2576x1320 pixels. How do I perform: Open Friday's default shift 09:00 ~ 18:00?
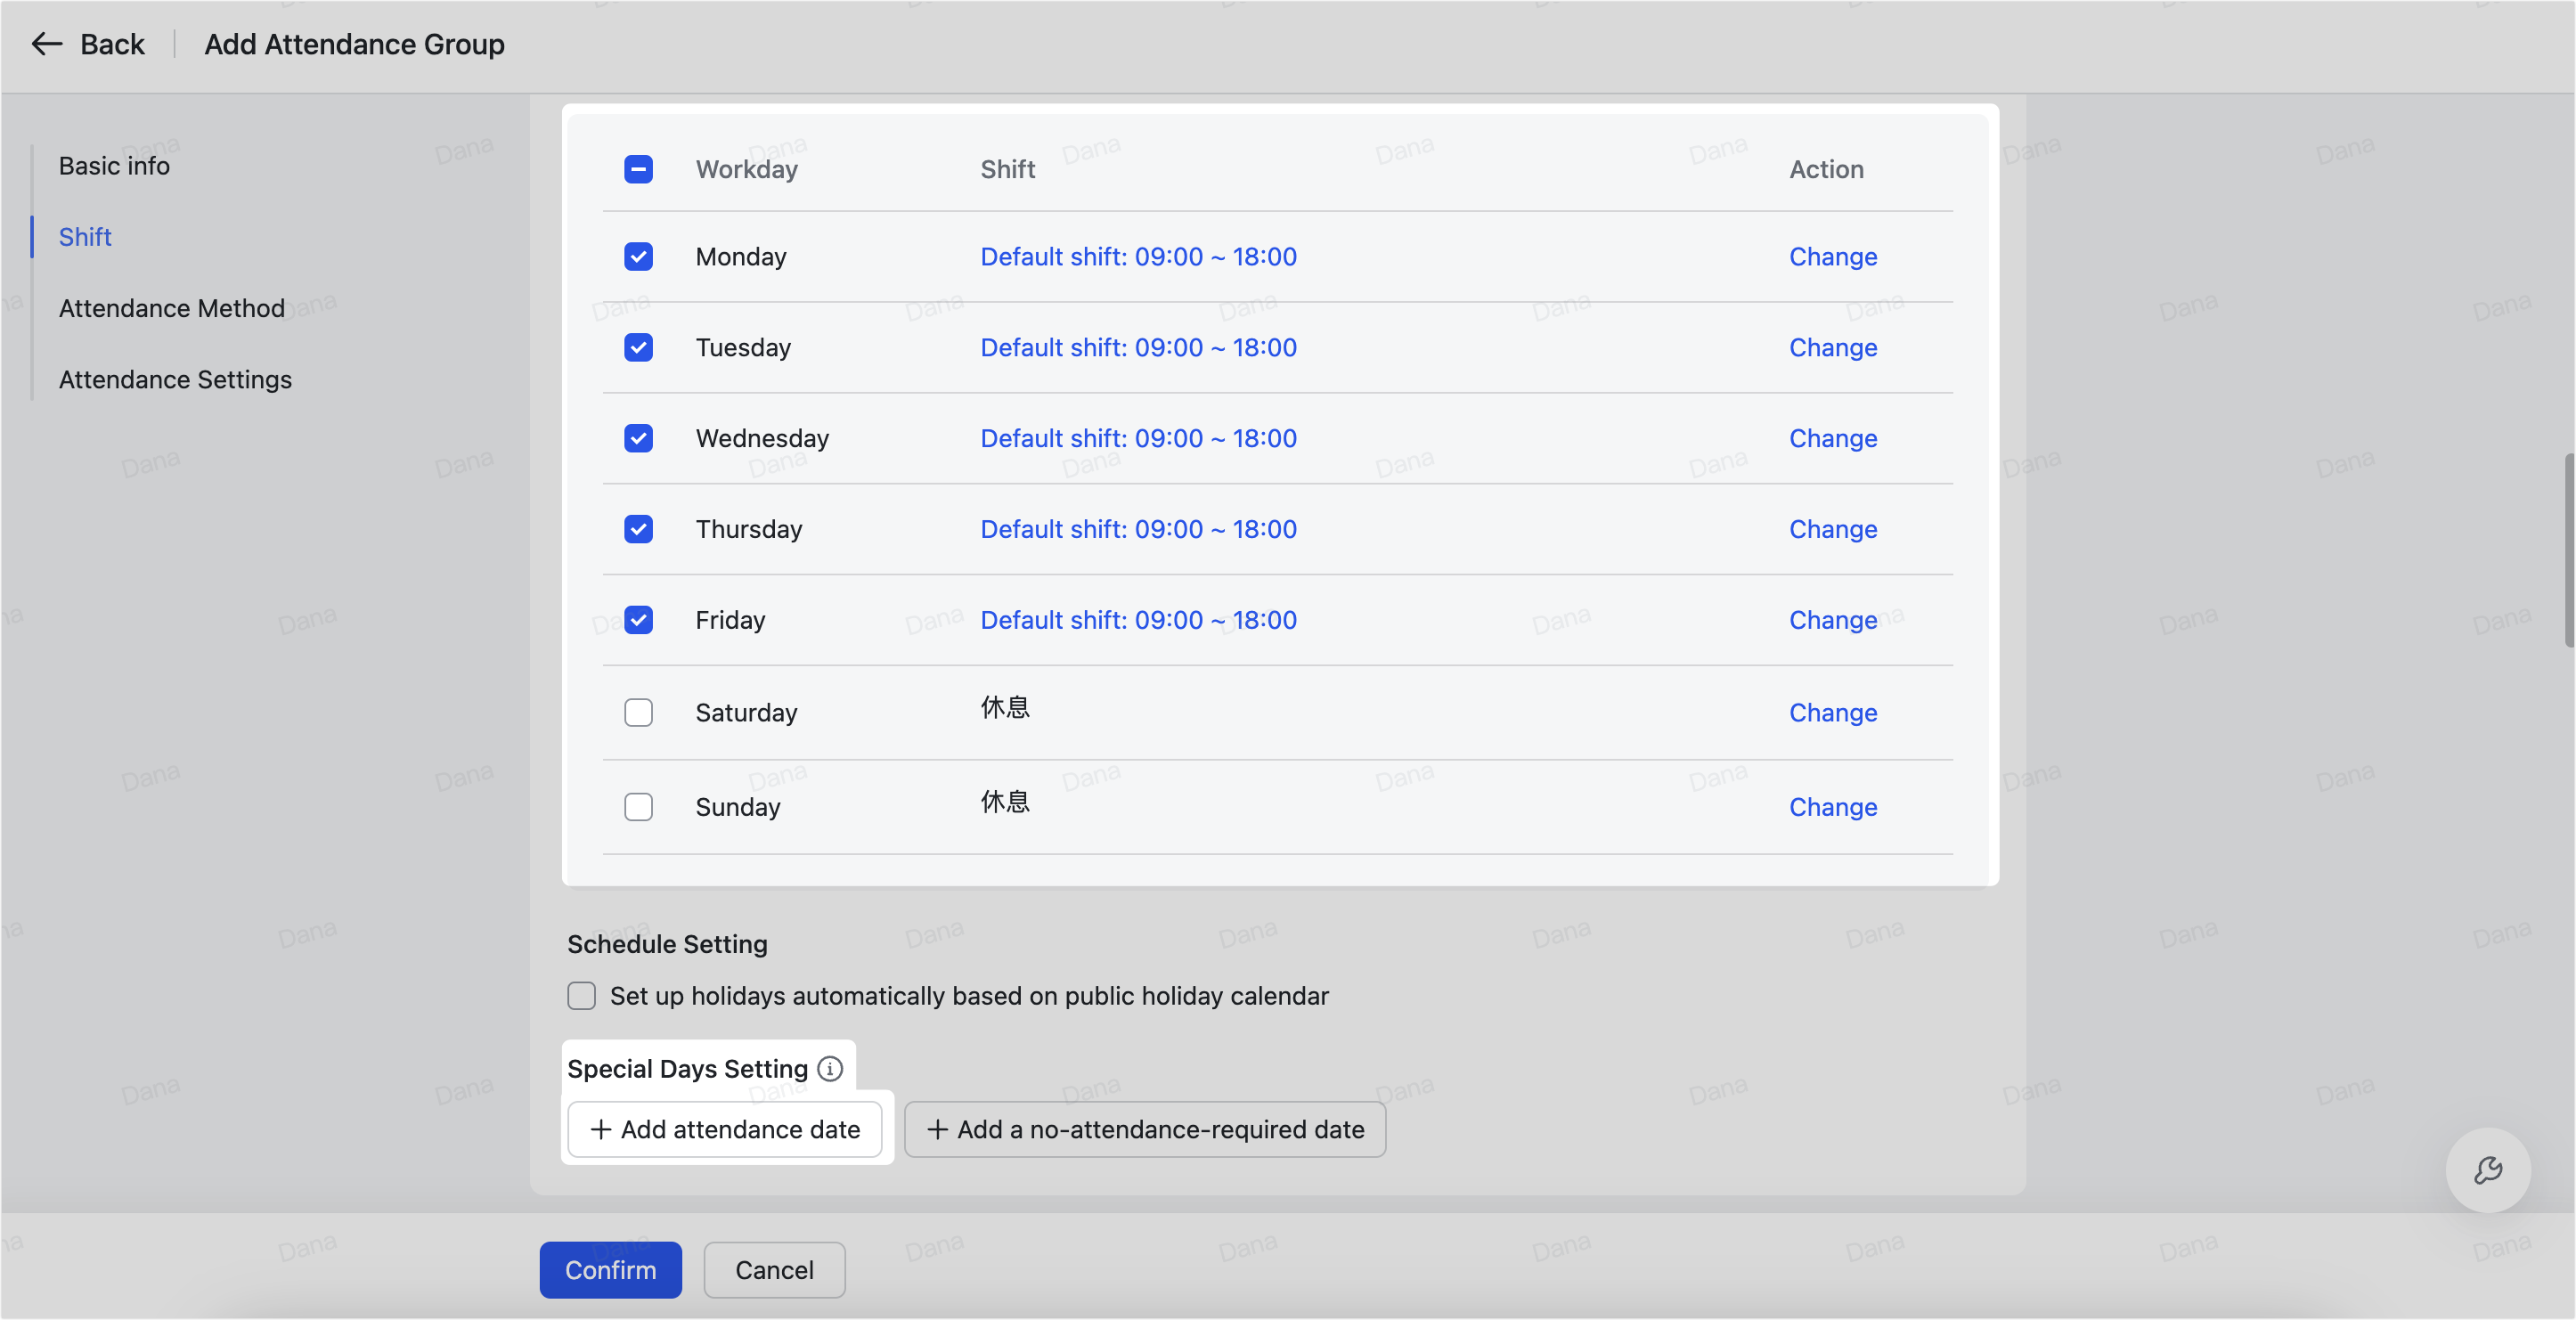click(1138, 620)
